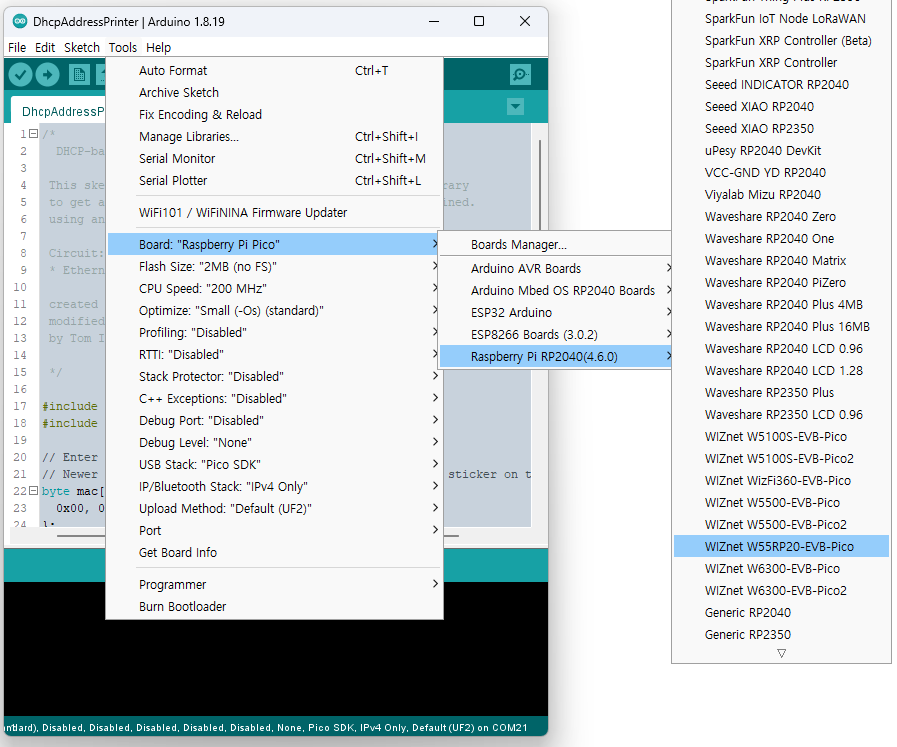Collapse the comment block at line 1
This screenshot has width=897, height=747.
click(33, 134)
